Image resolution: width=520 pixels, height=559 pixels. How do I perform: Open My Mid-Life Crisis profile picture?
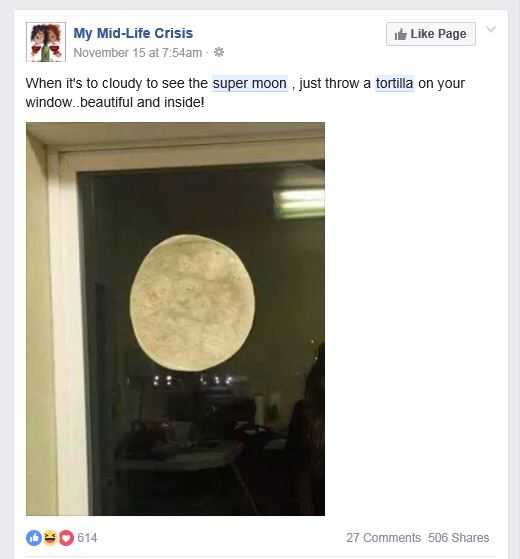(x=46, y=42)
